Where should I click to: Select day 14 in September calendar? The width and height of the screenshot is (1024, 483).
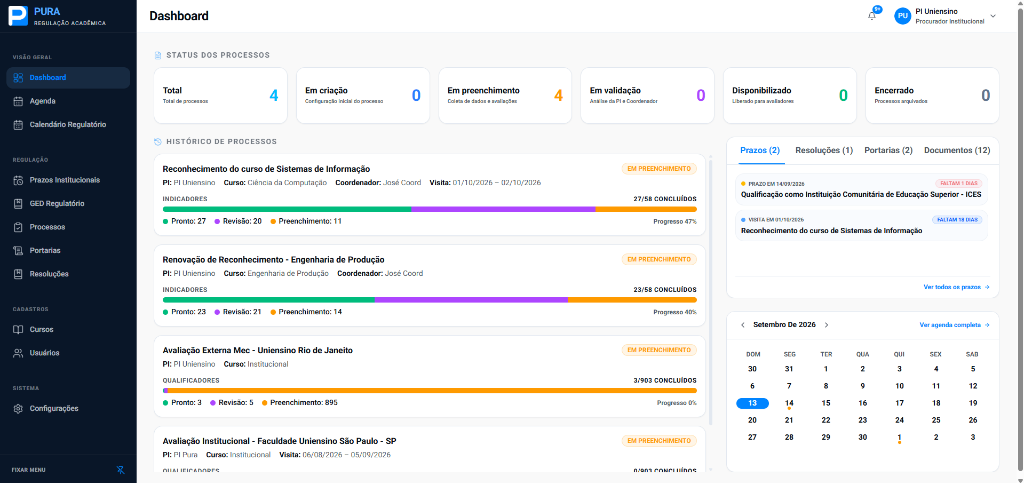[789, 403]
